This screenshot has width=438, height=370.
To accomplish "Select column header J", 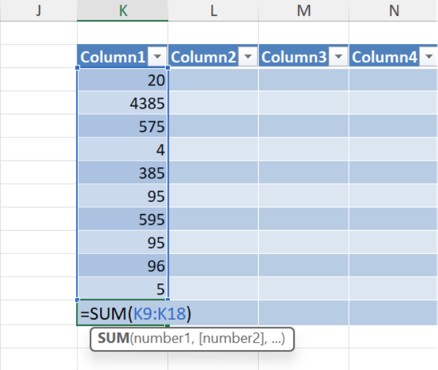I will tap(39, 11).
